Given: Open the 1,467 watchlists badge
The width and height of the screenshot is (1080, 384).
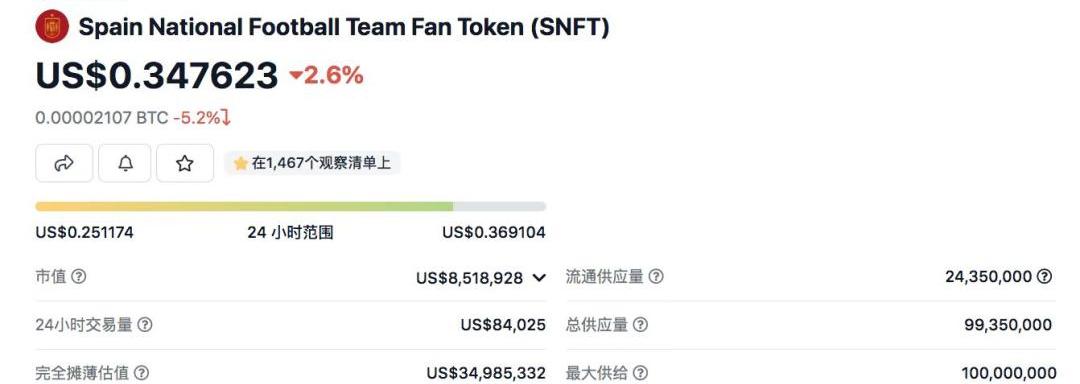Looking at the screenshot, I should point(312,163).
